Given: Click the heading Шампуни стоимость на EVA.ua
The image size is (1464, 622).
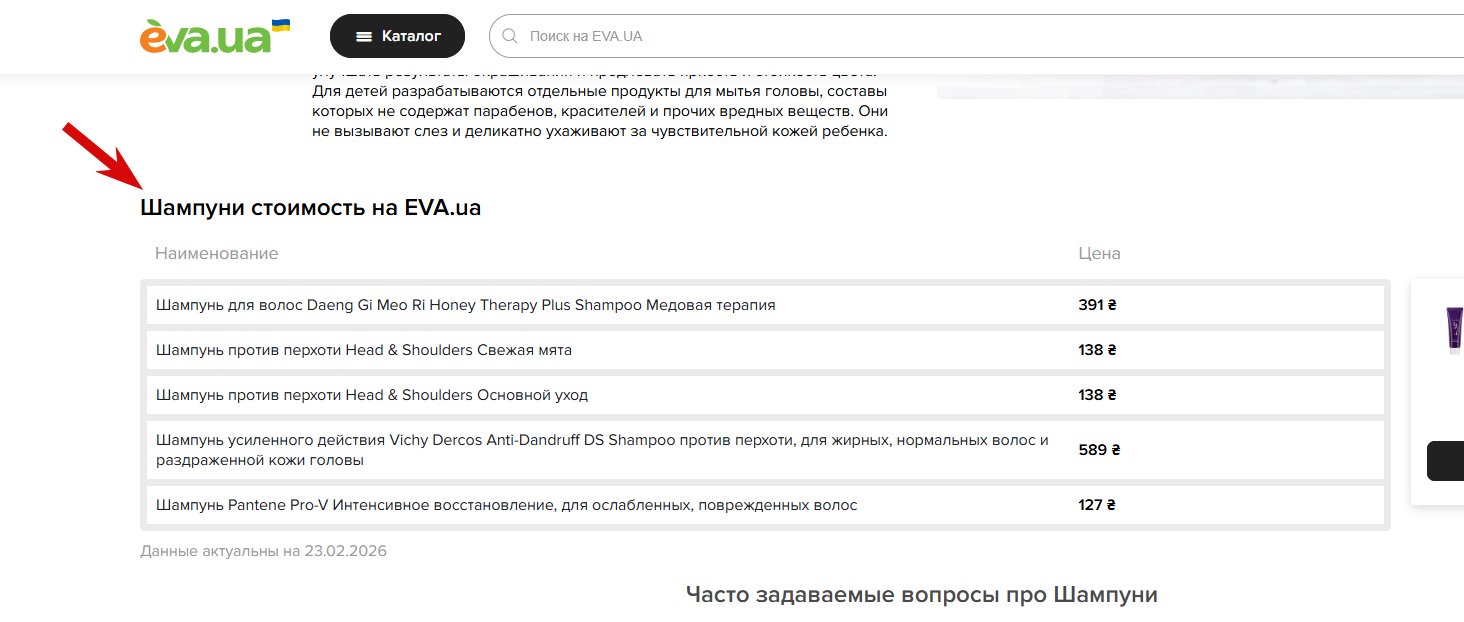Looking at the screenshot, I should pyautogui.click(x=311, y=208).
